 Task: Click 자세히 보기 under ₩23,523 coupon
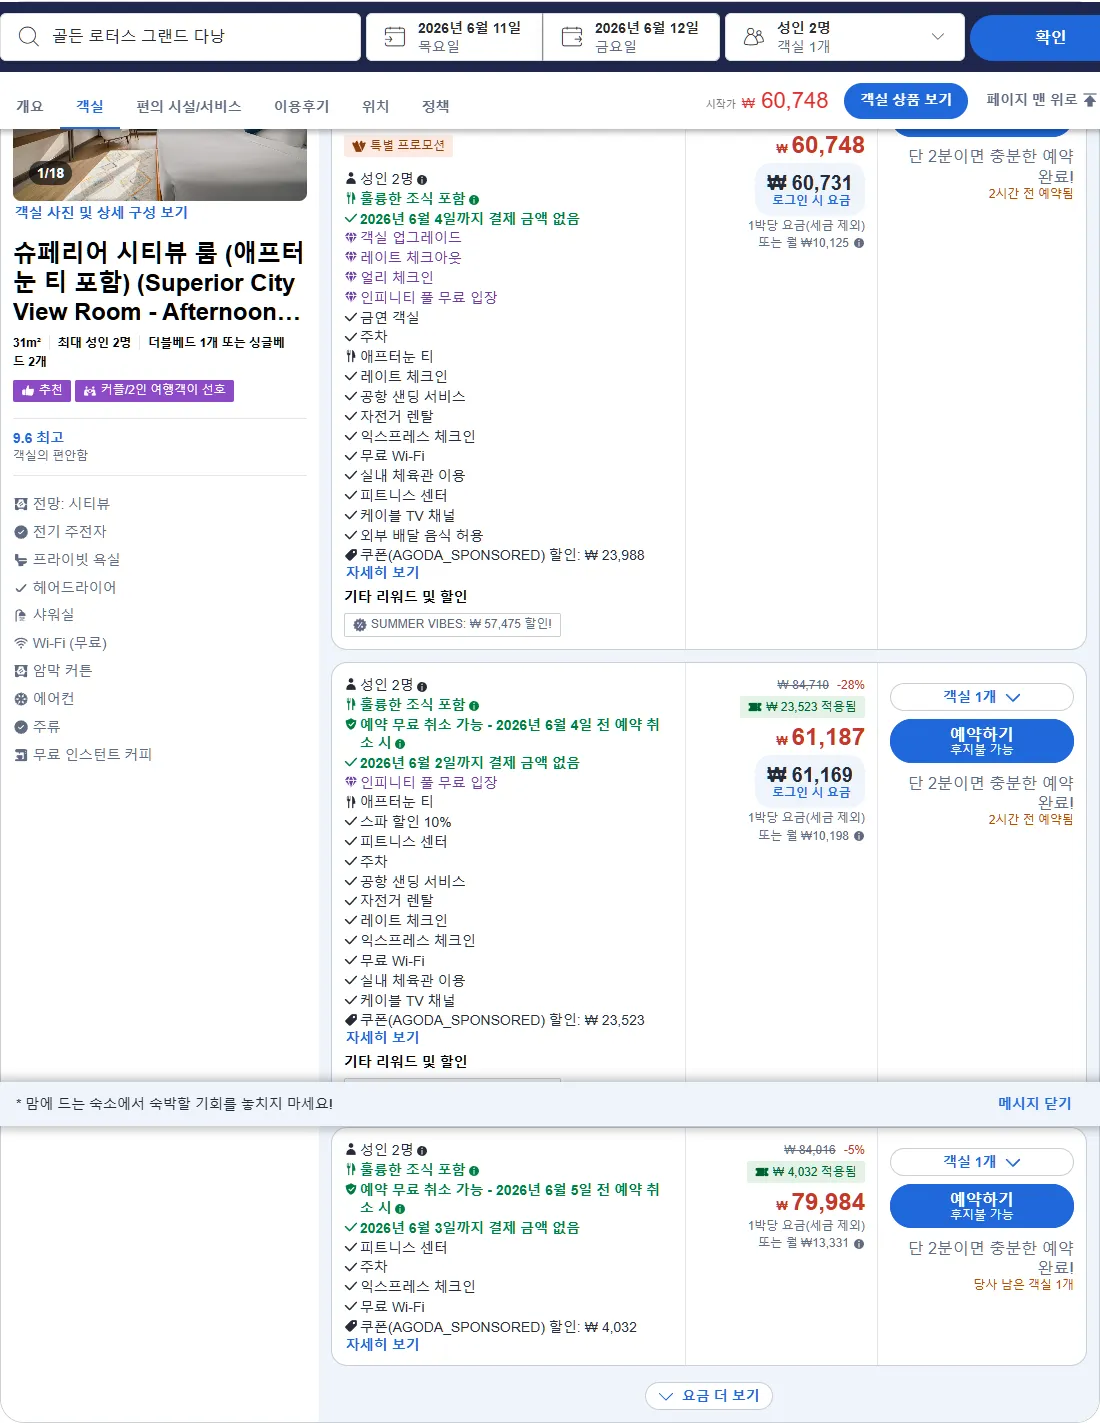[x=383, y=1038]
